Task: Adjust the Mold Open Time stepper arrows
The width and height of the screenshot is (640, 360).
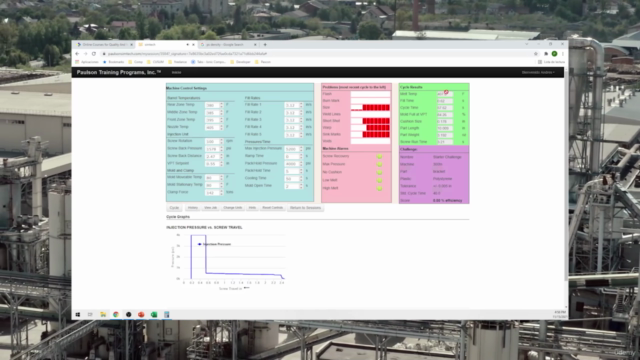Action: click(x=301, y=186)
